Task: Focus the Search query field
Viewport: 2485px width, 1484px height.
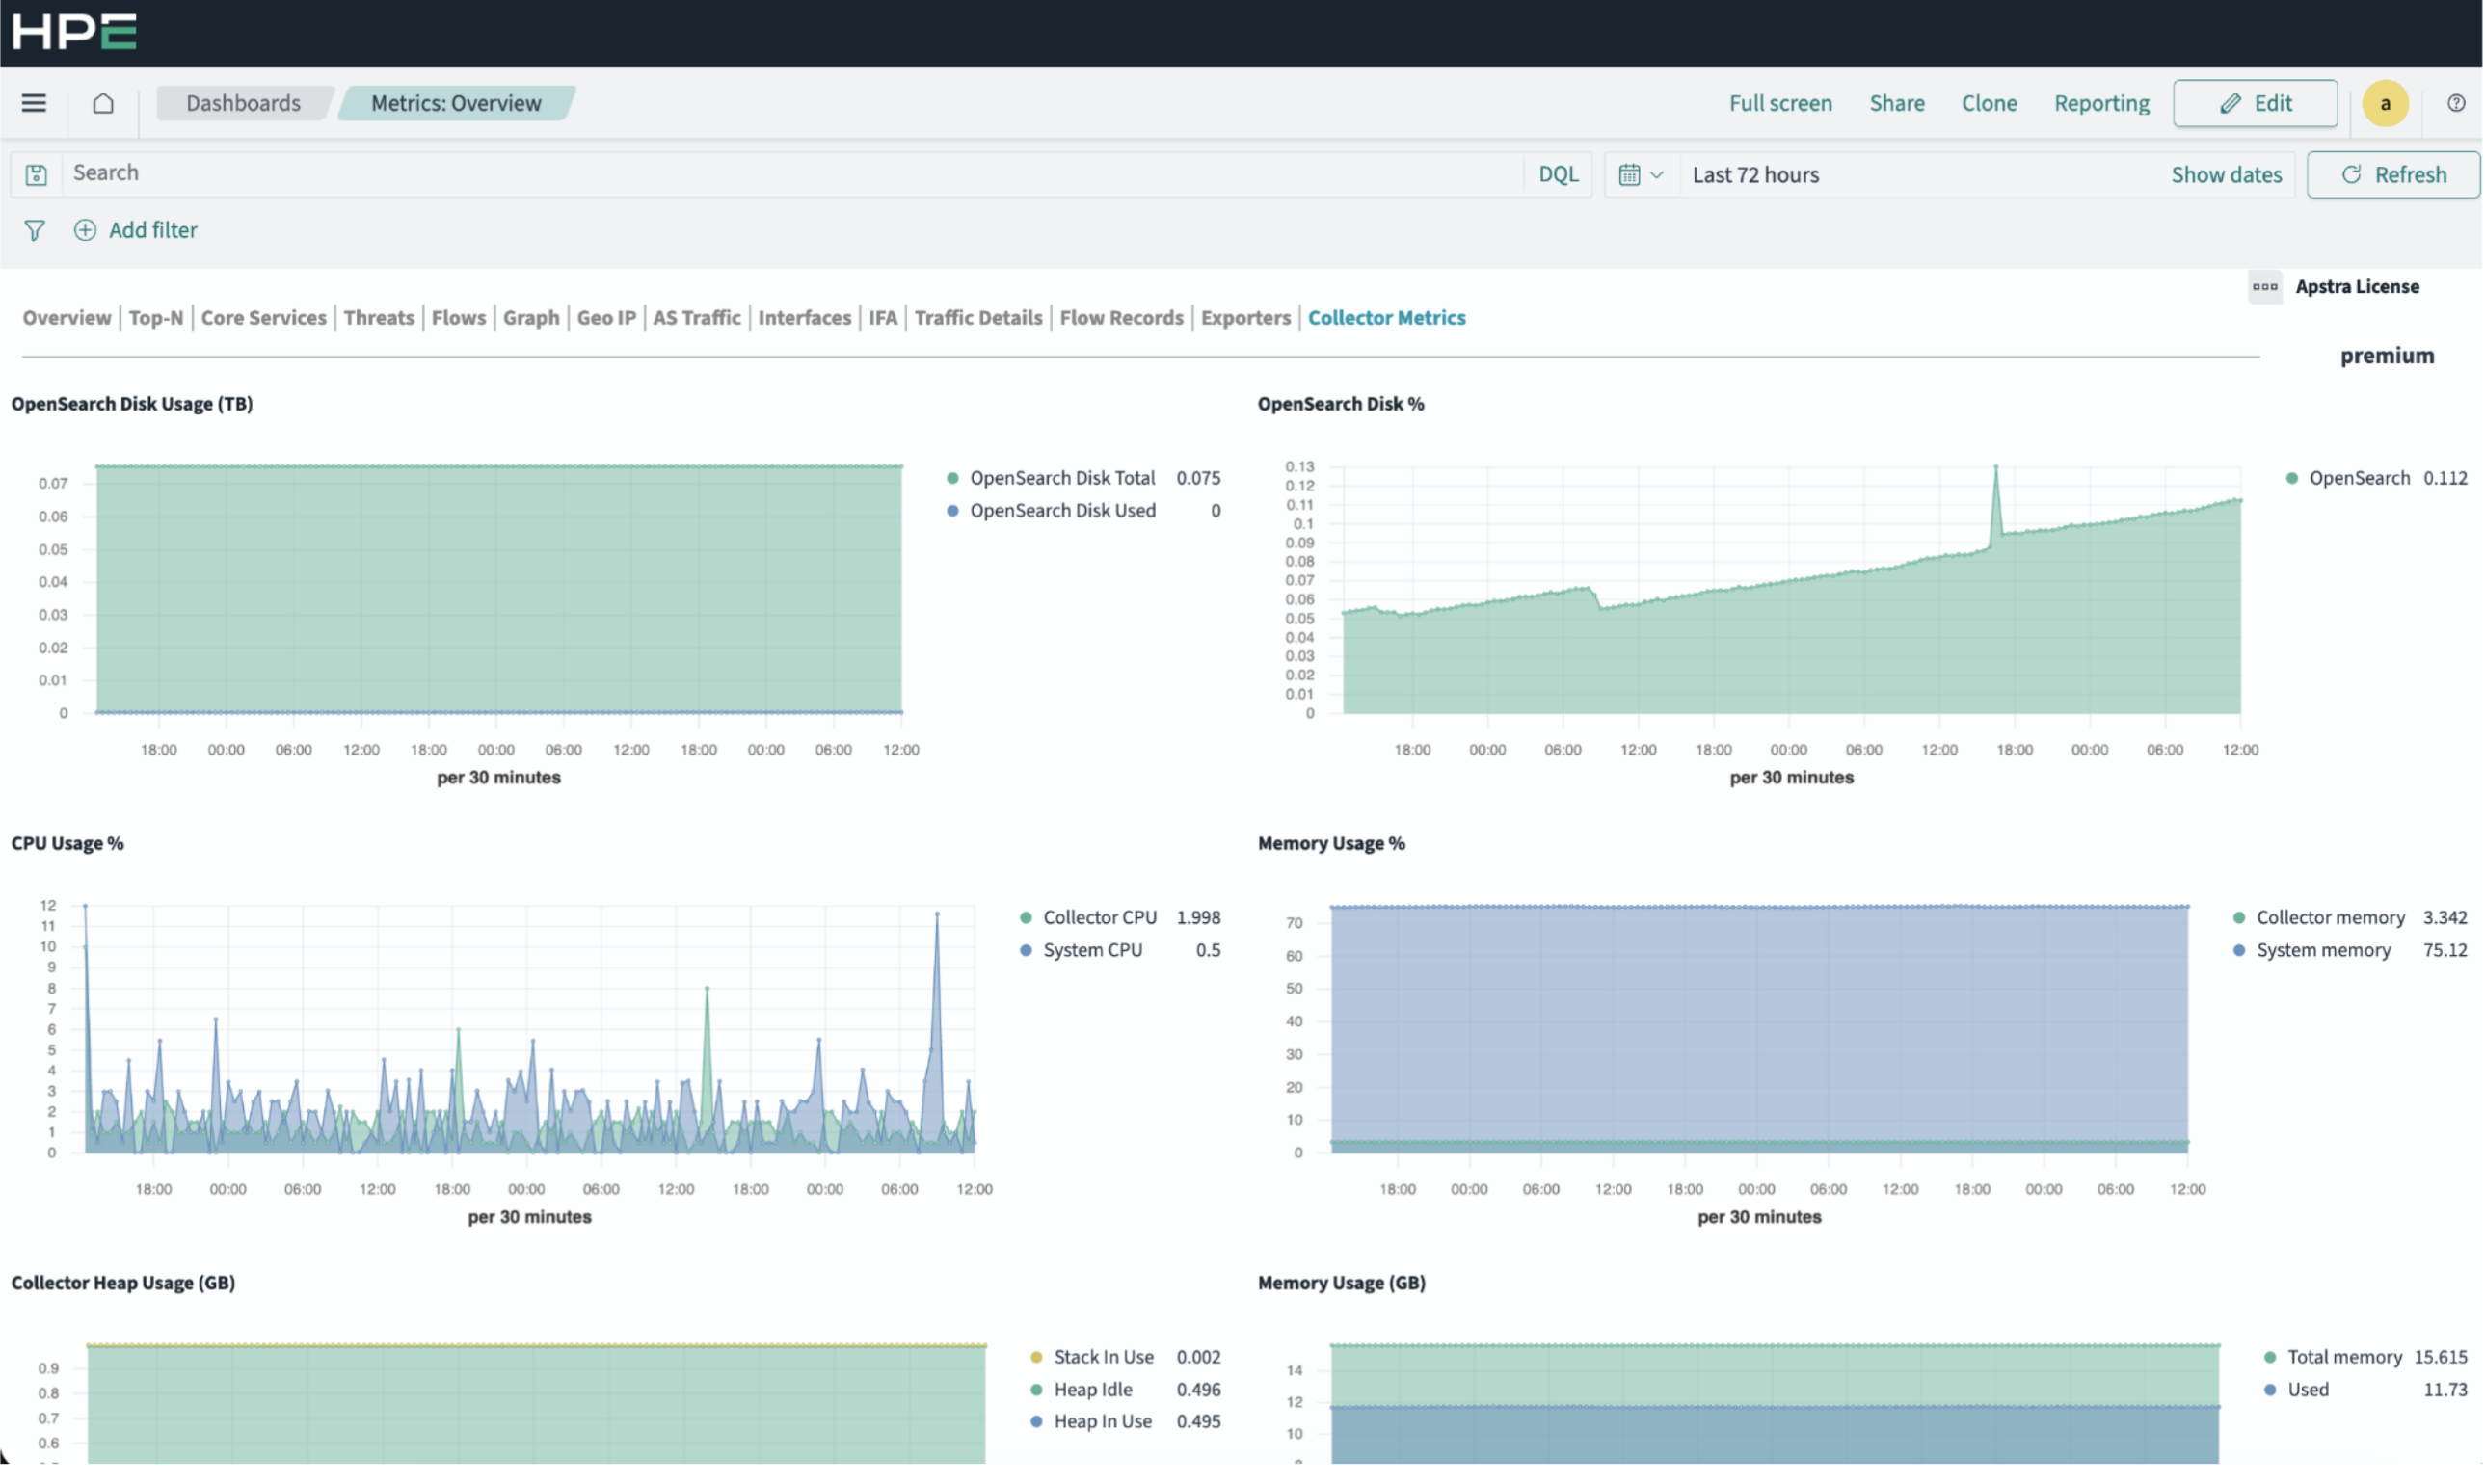Action: (793, 173)
